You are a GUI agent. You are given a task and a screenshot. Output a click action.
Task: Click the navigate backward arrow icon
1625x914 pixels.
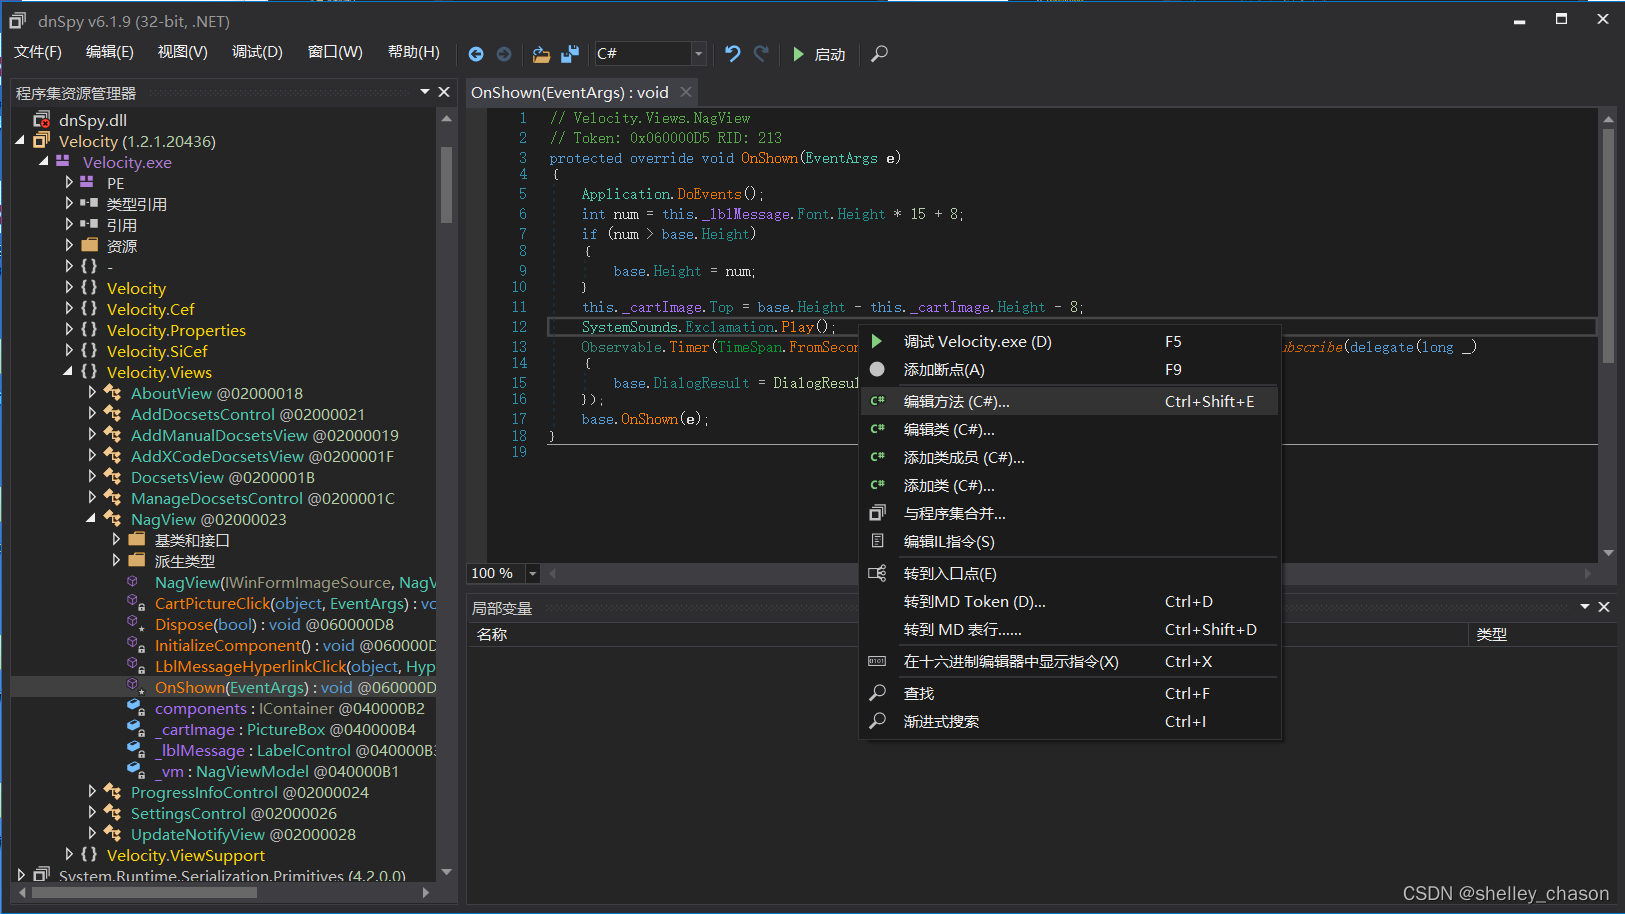click(476, 54)
